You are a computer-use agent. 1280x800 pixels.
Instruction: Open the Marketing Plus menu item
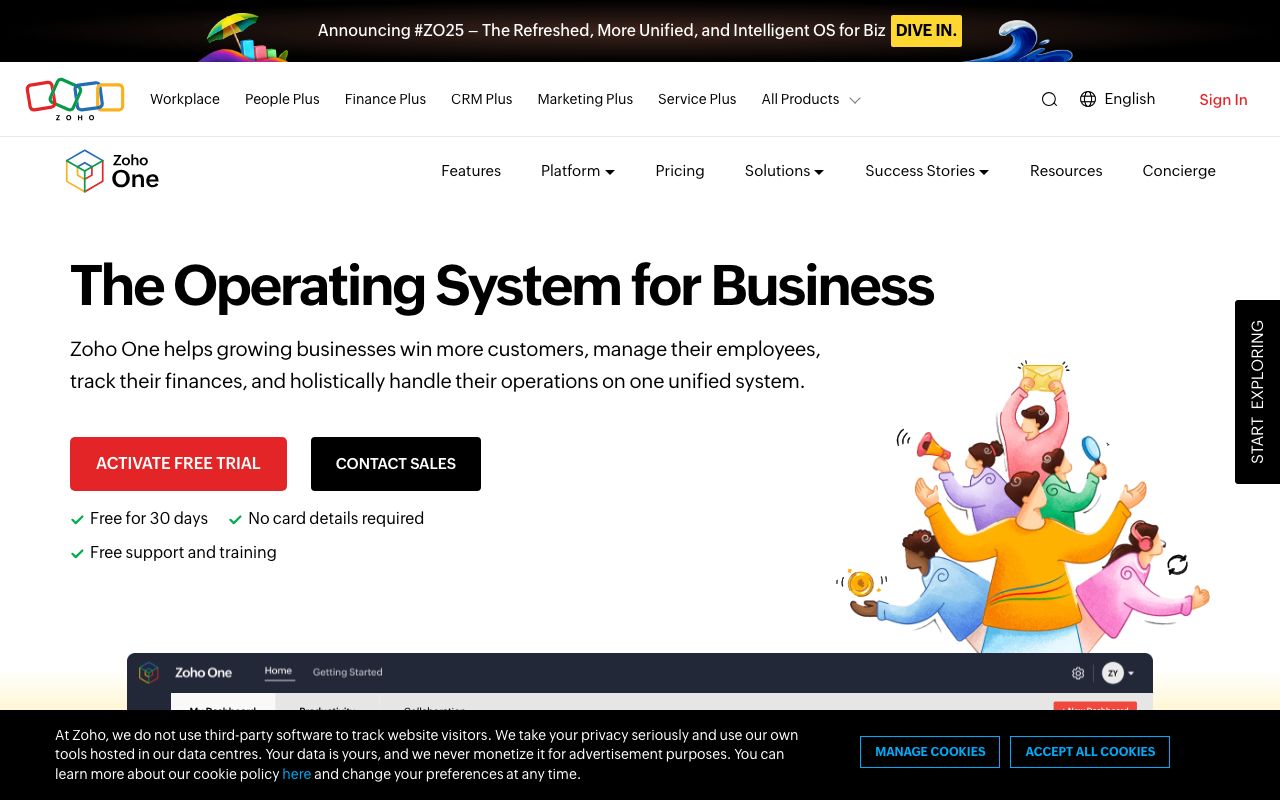[585, 99]
